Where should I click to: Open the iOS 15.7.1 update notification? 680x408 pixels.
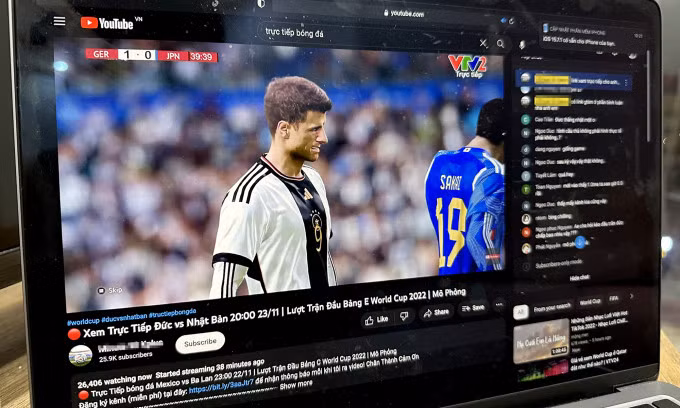592,36
